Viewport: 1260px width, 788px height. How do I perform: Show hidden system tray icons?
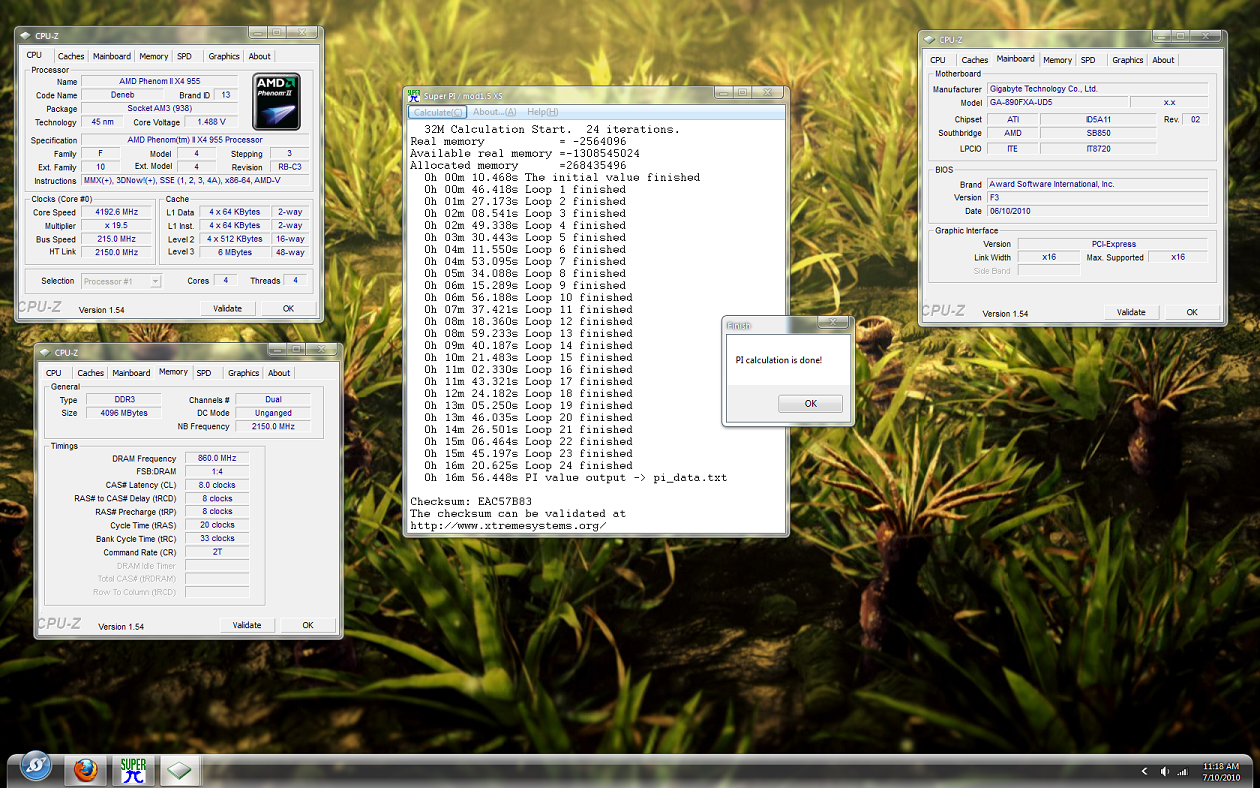tap(1145, 771)
